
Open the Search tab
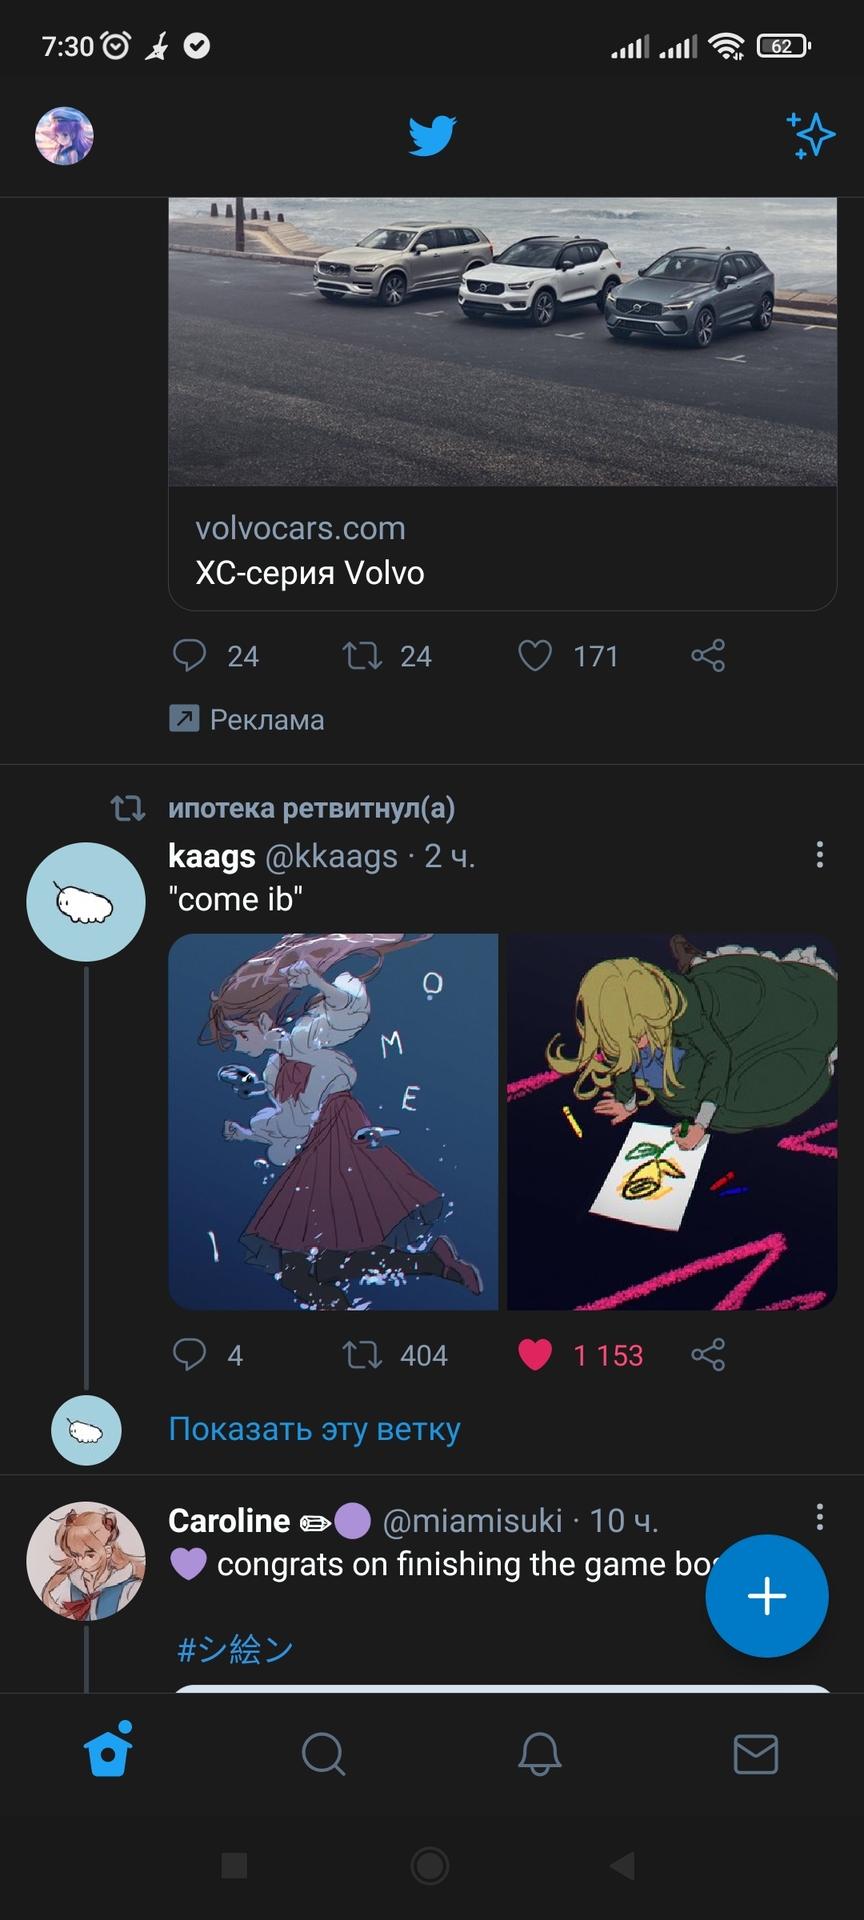point(324,1753)
